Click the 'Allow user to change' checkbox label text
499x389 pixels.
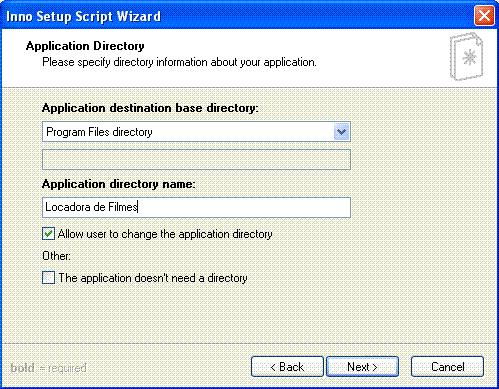165,234
